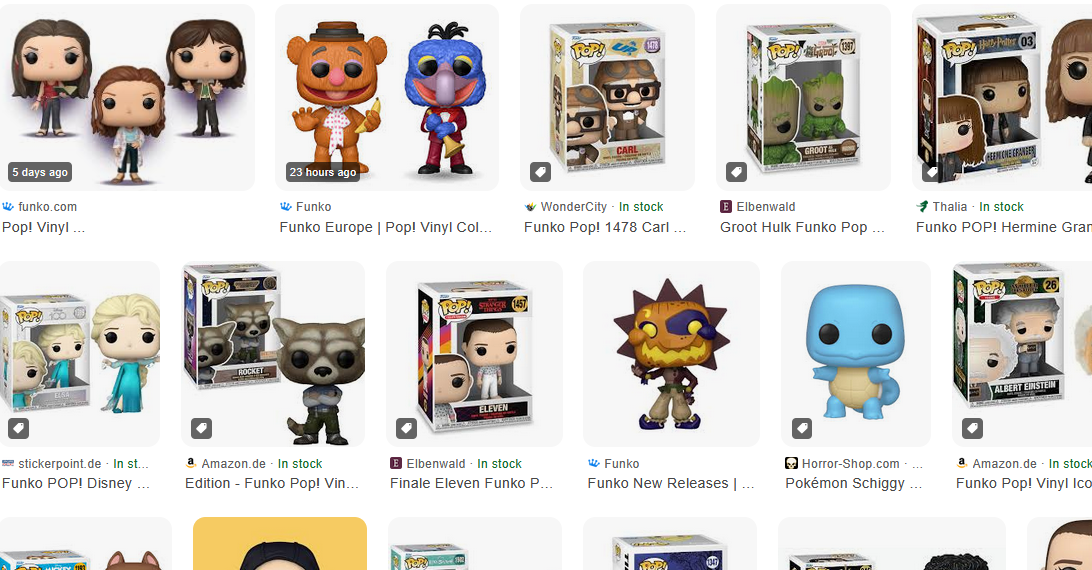1092x570 pixels.
Task: Click the Elbenwald favicon beside Groot result
Action: pyautogui.click(x=726, y=207)
